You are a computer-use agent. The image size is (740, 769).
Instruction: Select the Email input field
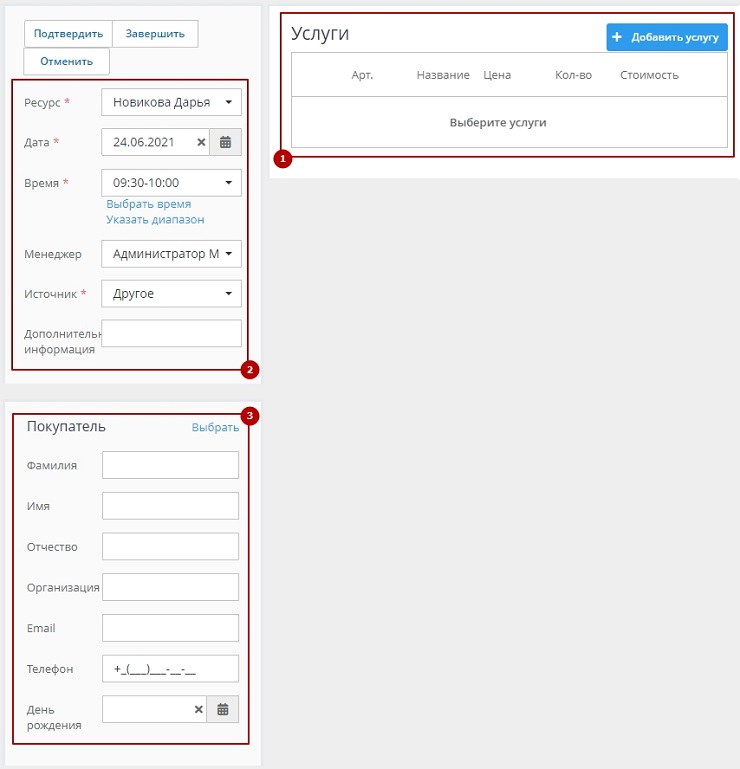point(170,628)
